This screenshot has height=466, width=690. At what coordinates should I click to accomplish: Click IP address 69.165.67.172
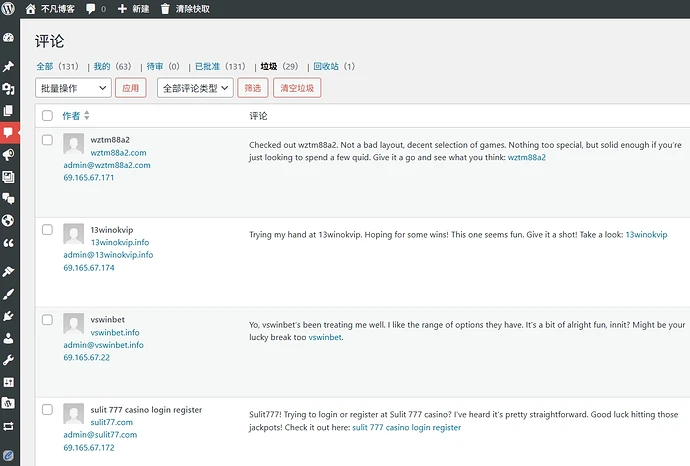(x=89, y=448)
